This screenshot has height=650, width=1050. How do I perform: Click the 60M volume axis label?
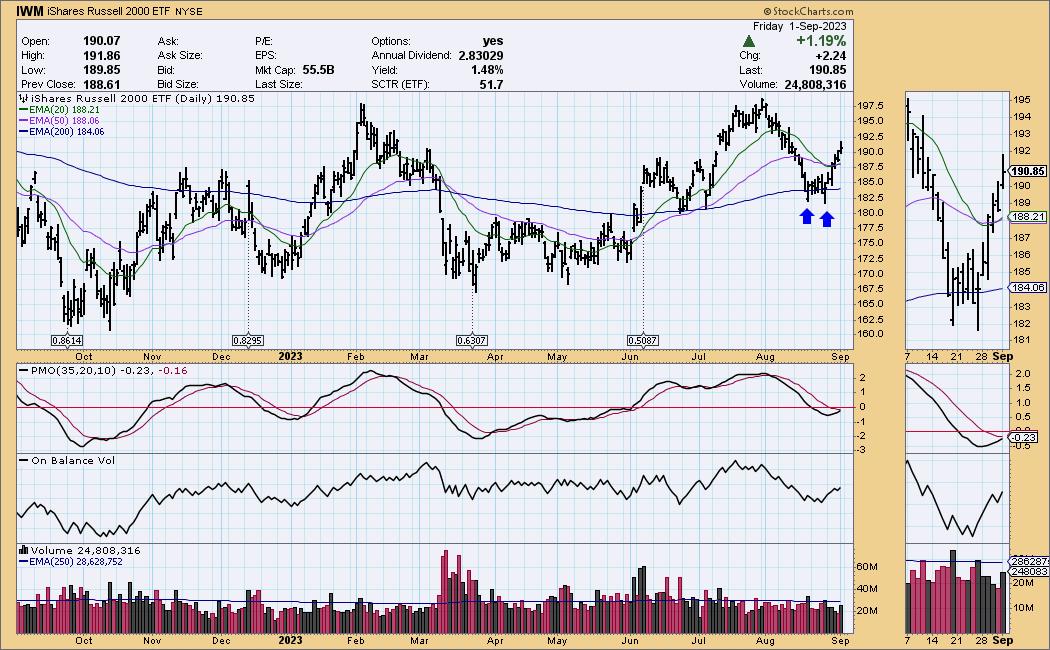867,567
